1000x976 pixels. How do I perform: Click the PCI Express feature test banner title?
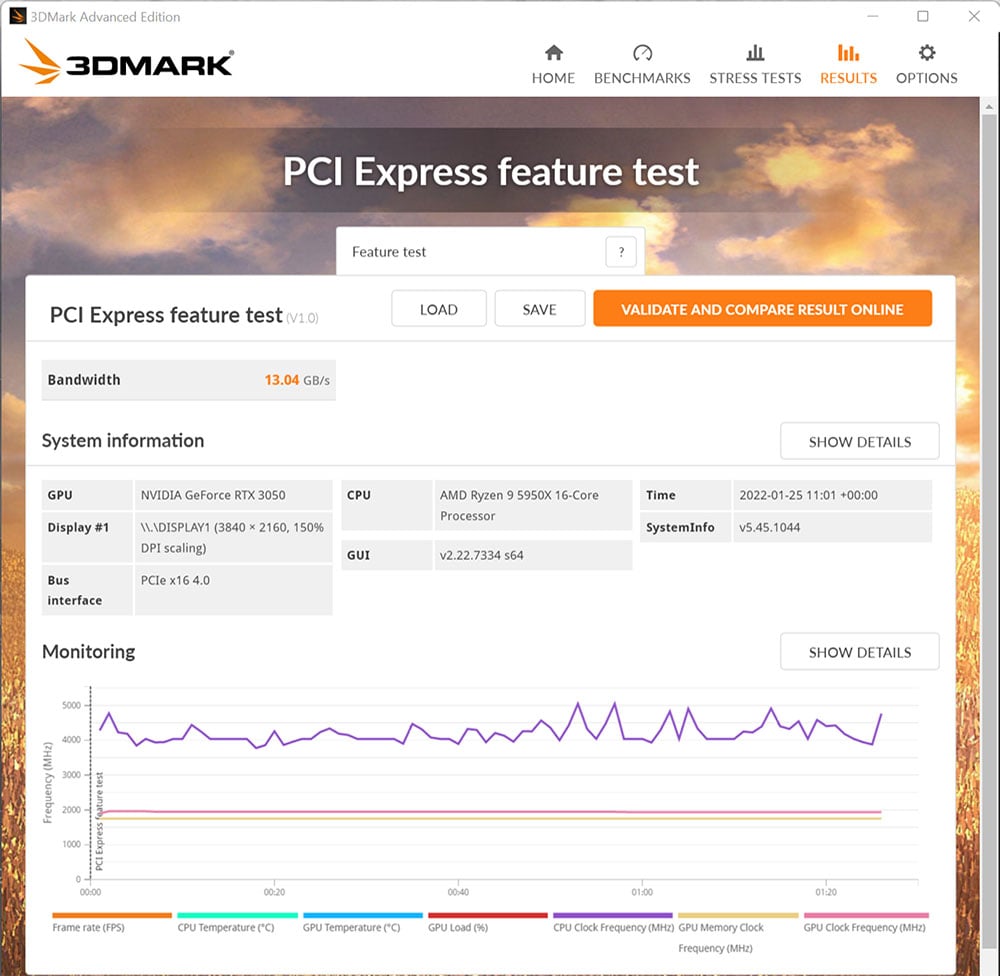point(491,171)
